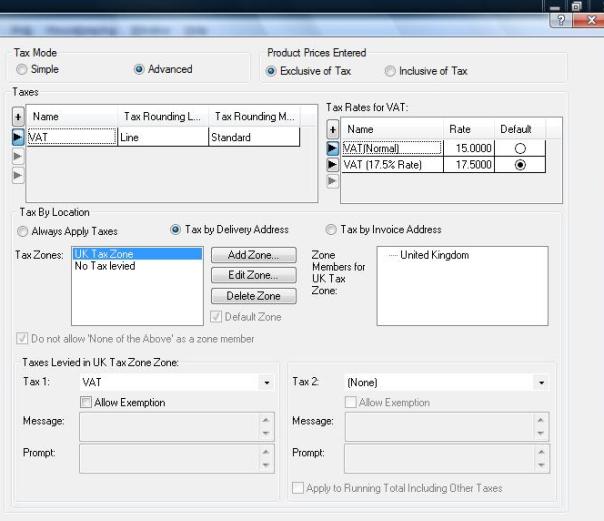Click the plus icon in Tax Rates grid
The height and width of the screenshot is (521, 604).
pos(333,129)
